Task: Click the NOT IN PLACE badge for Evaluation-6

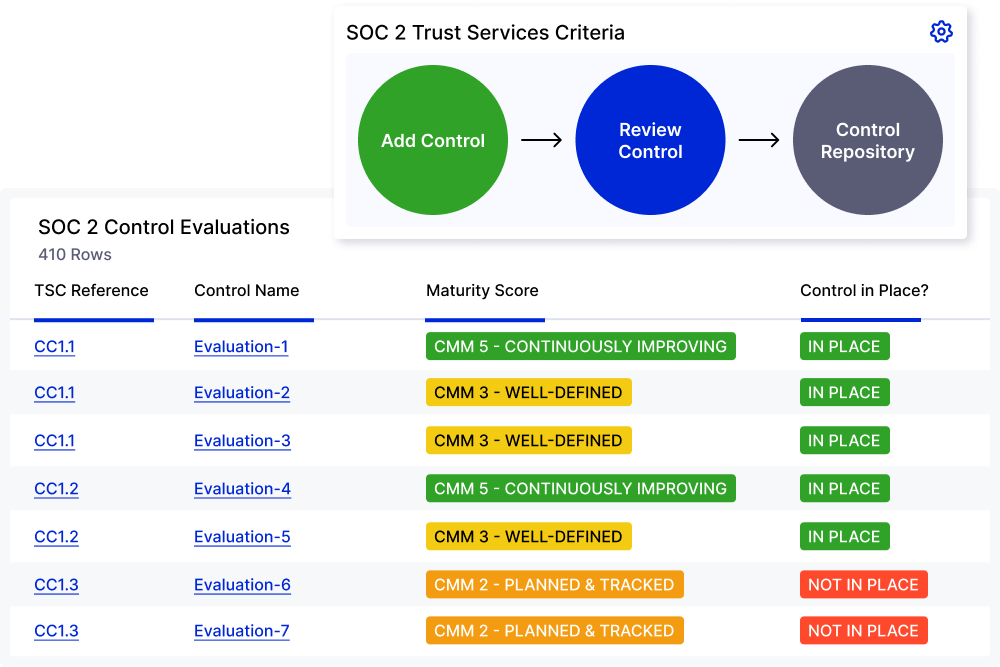Action: [x=864, y=585]
